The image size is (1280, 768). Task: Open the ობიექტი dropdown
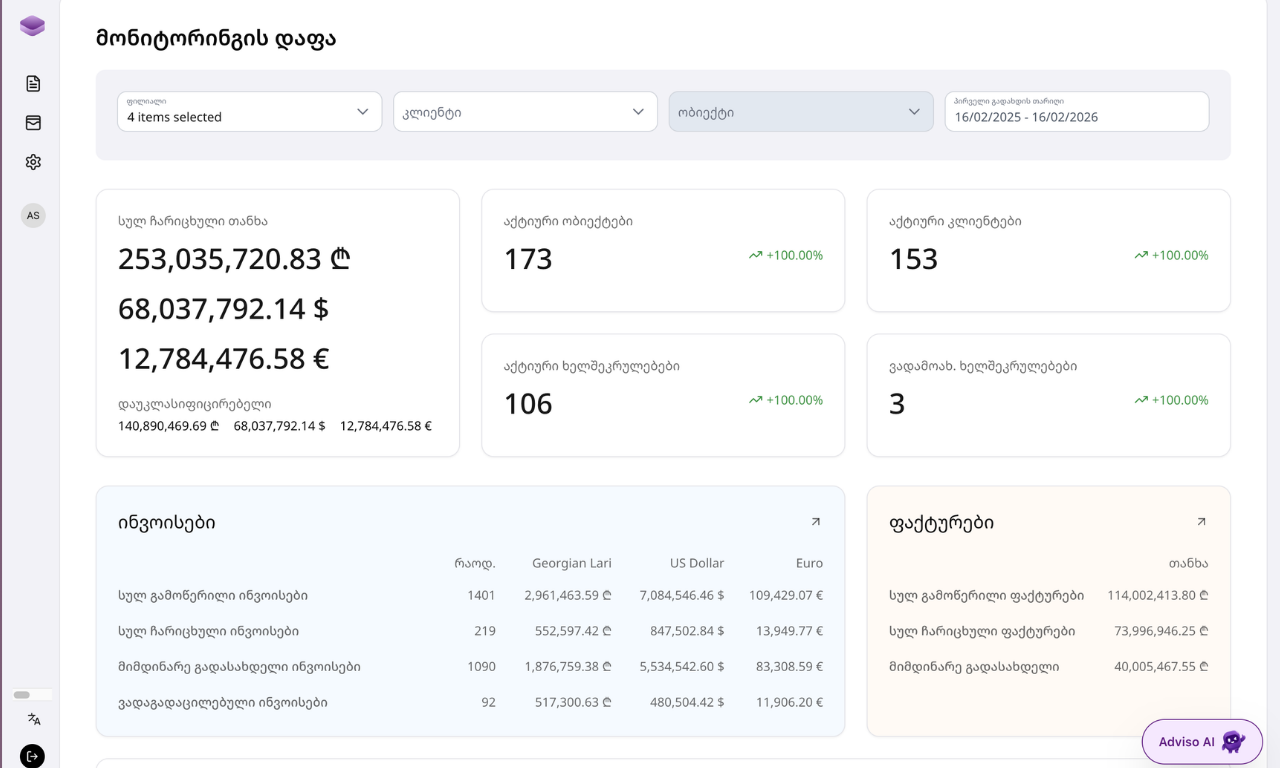coord(800,112)
